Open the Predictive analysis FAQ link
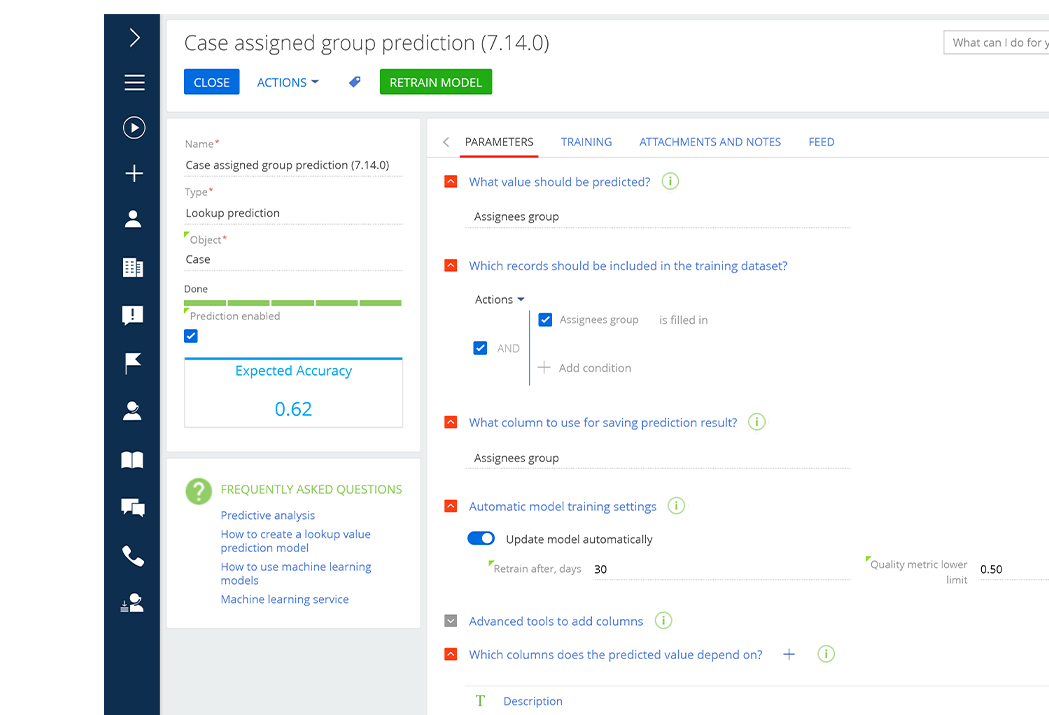This screenshot has width=1049, height=715. click(268, 515)
